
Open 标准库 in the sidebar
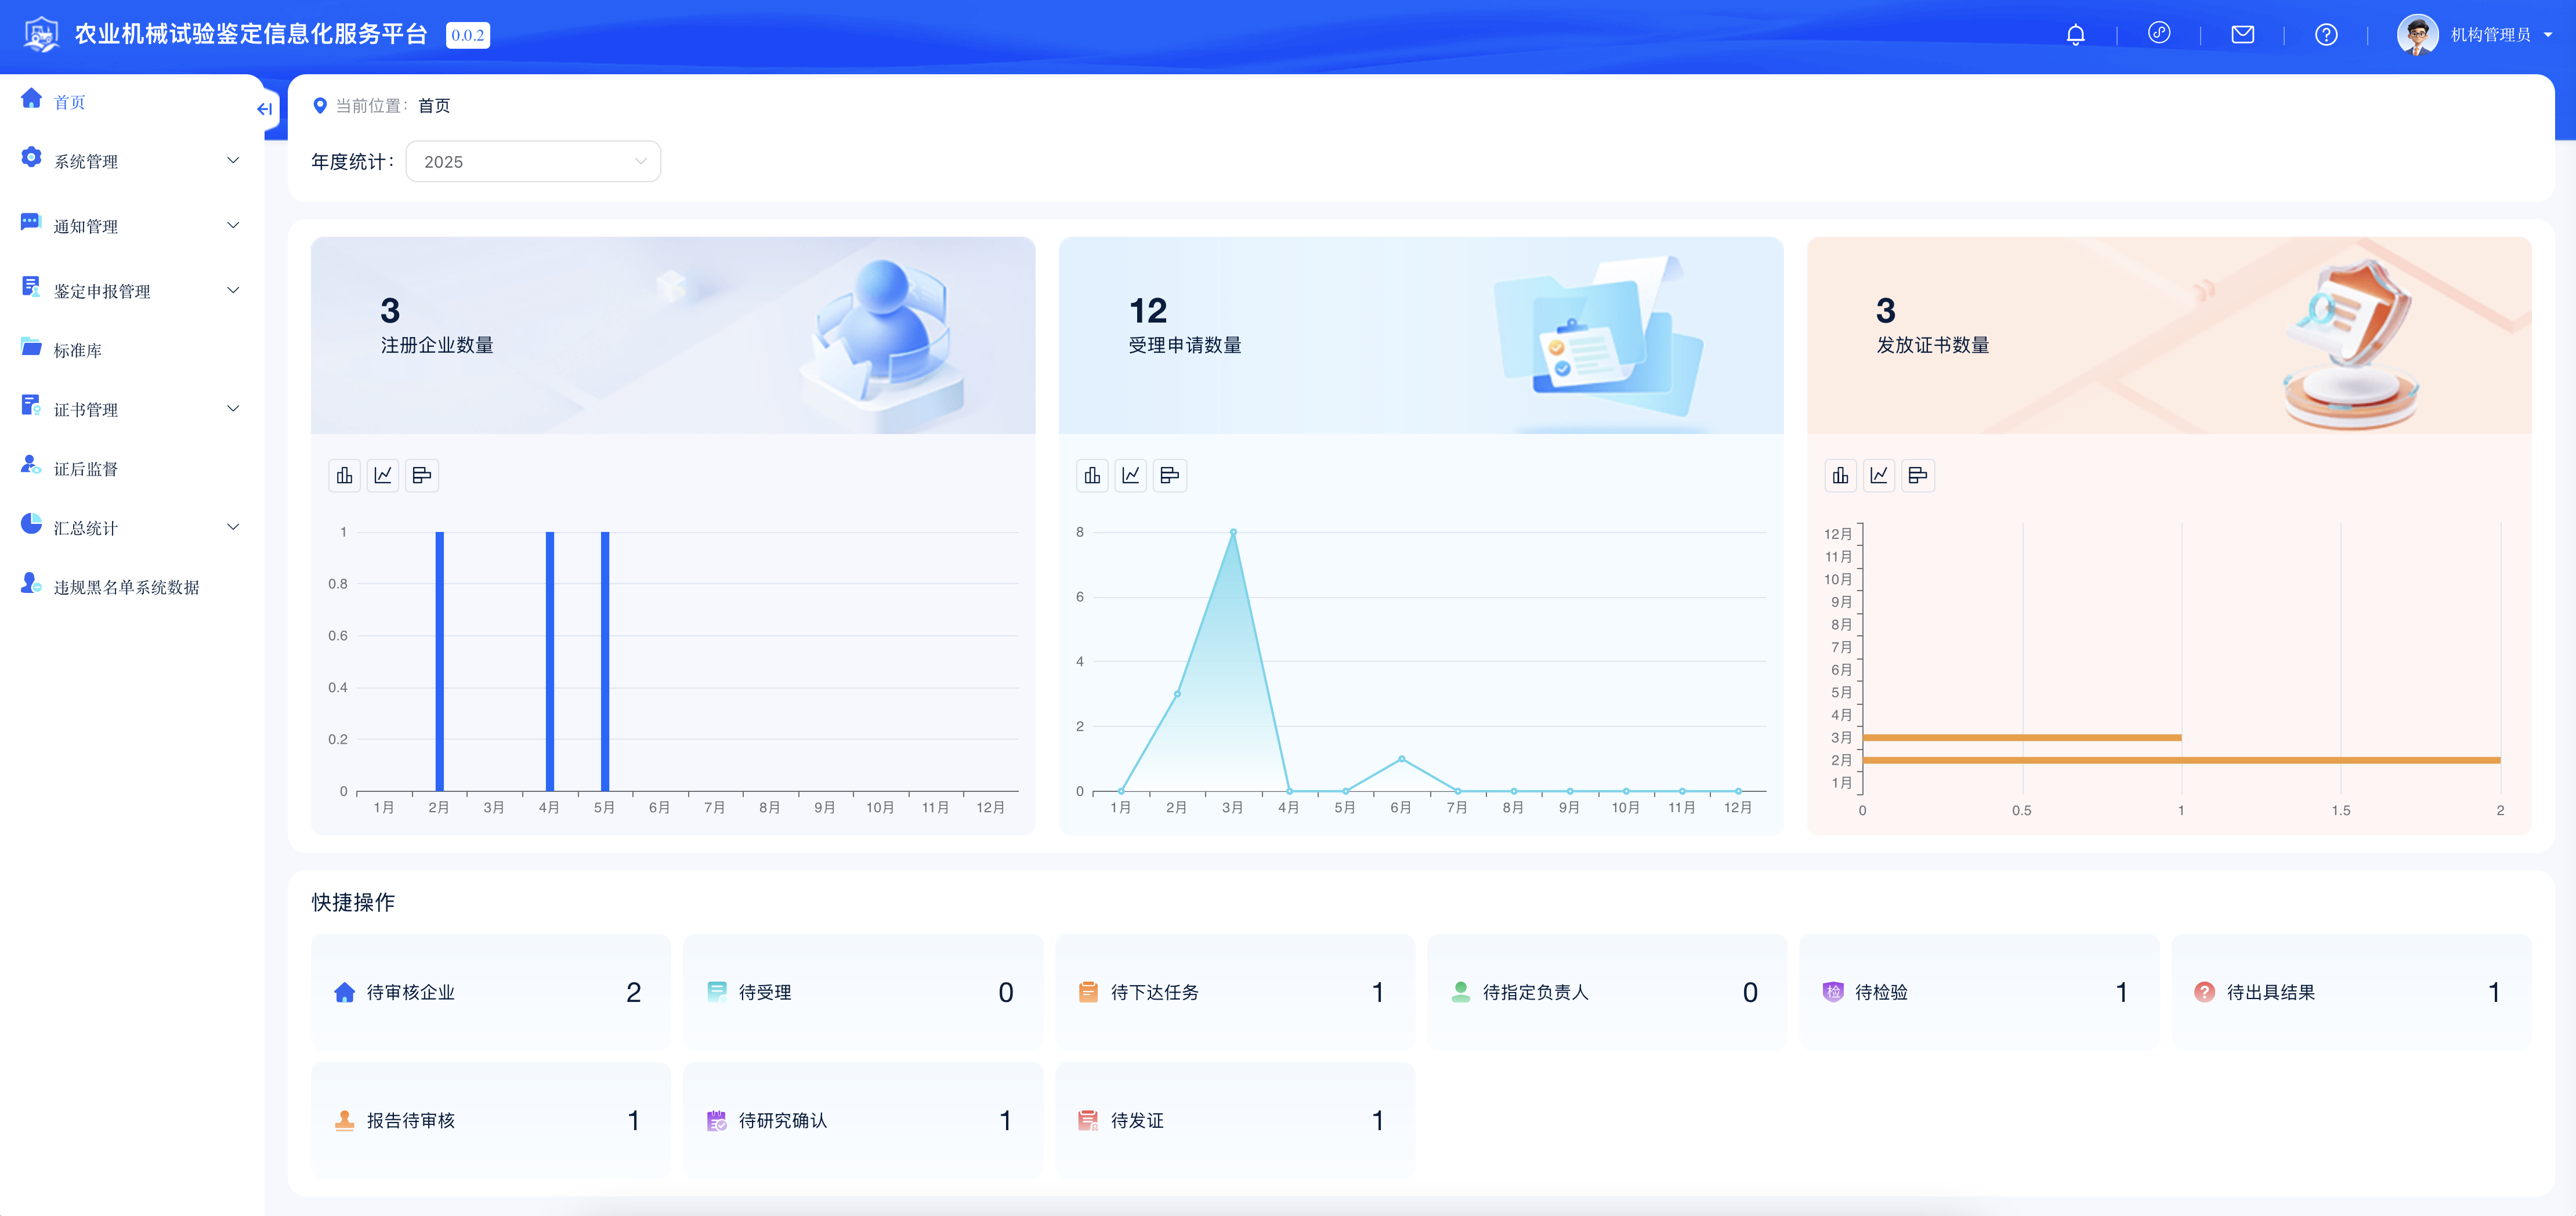pyautogui.click(x=78, y=350)
